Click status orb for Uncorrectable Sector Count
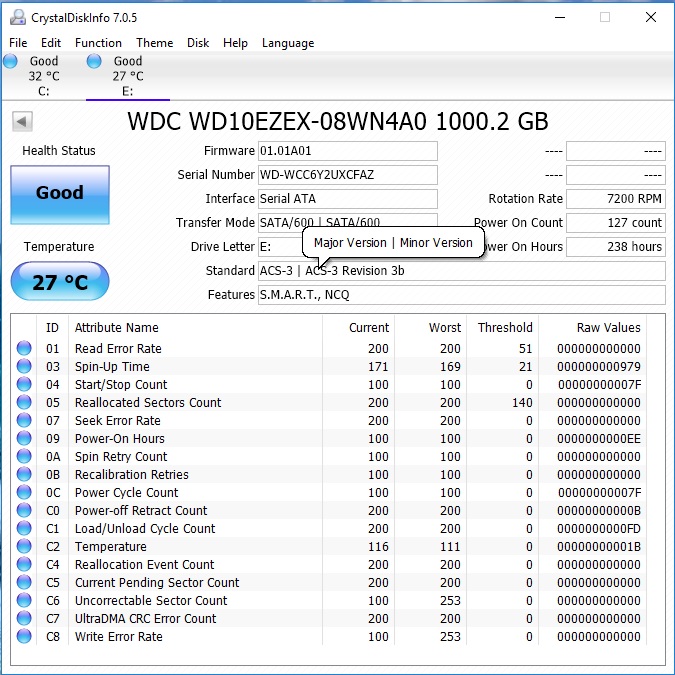The height and width of the screenshot is (675, 675). (x=24, y=600)
